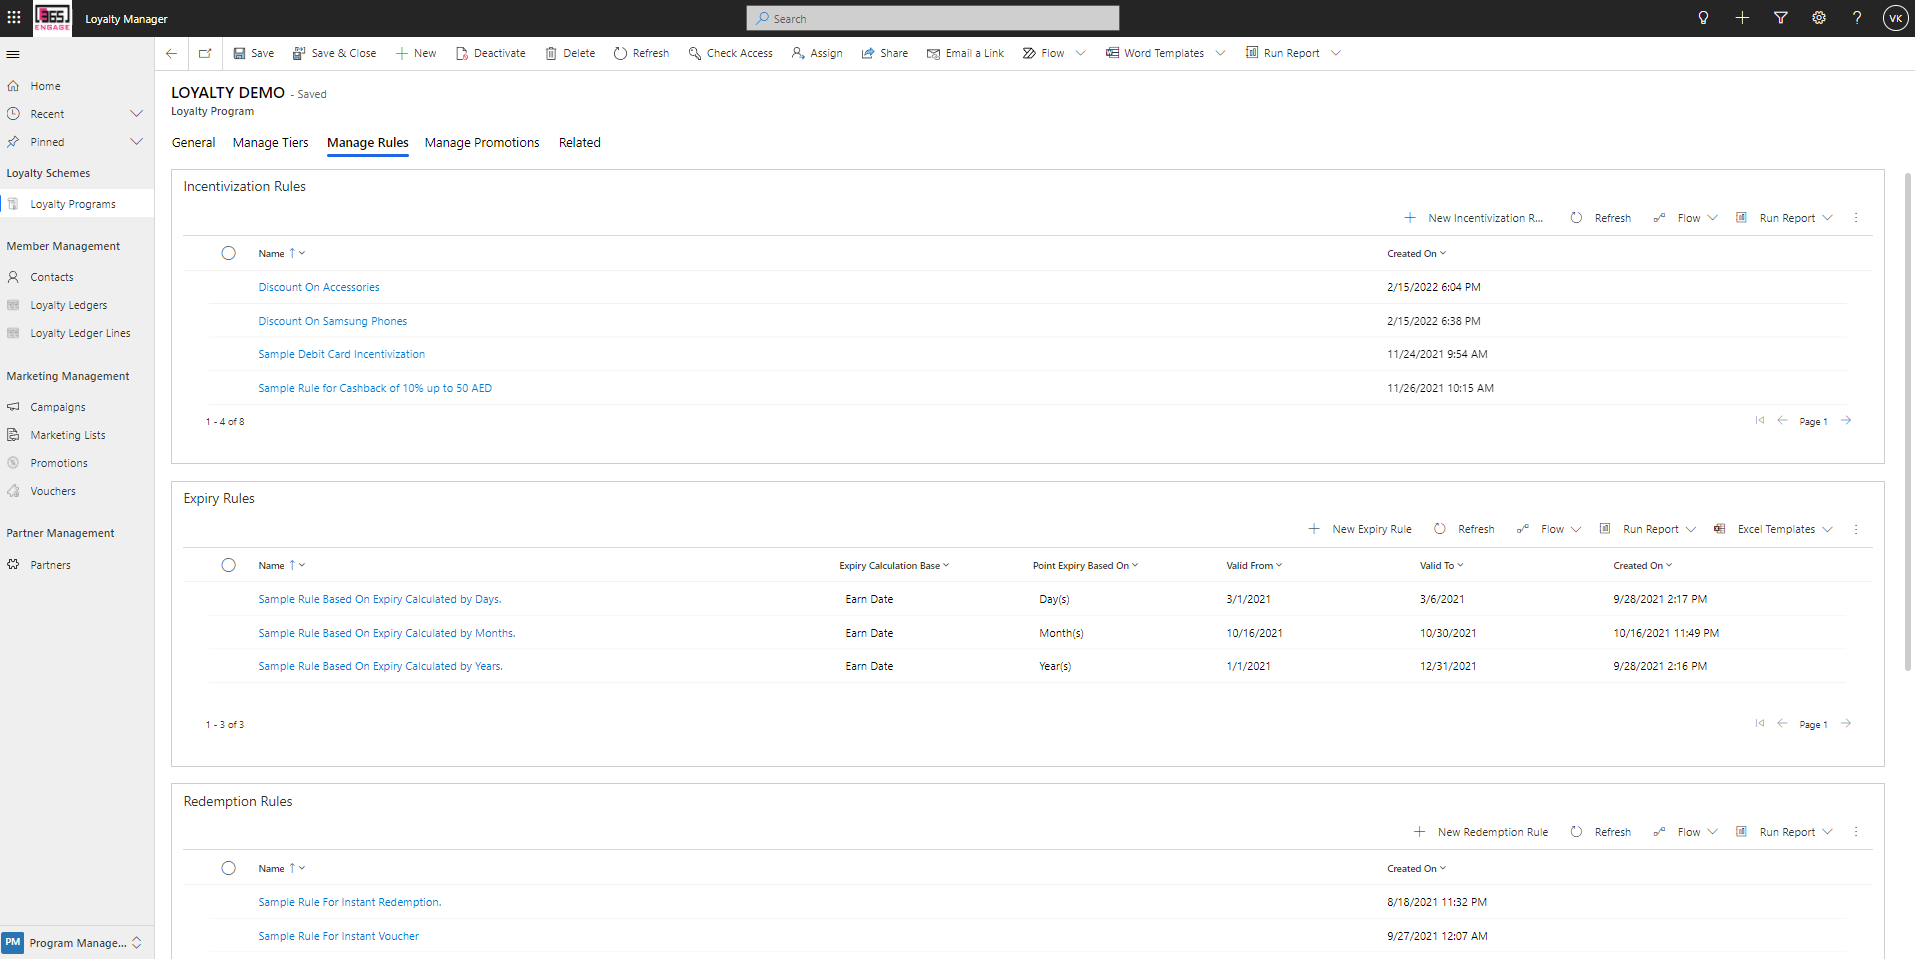Open the General tab of LOYALTY DEMO

[x=193, y=142]
